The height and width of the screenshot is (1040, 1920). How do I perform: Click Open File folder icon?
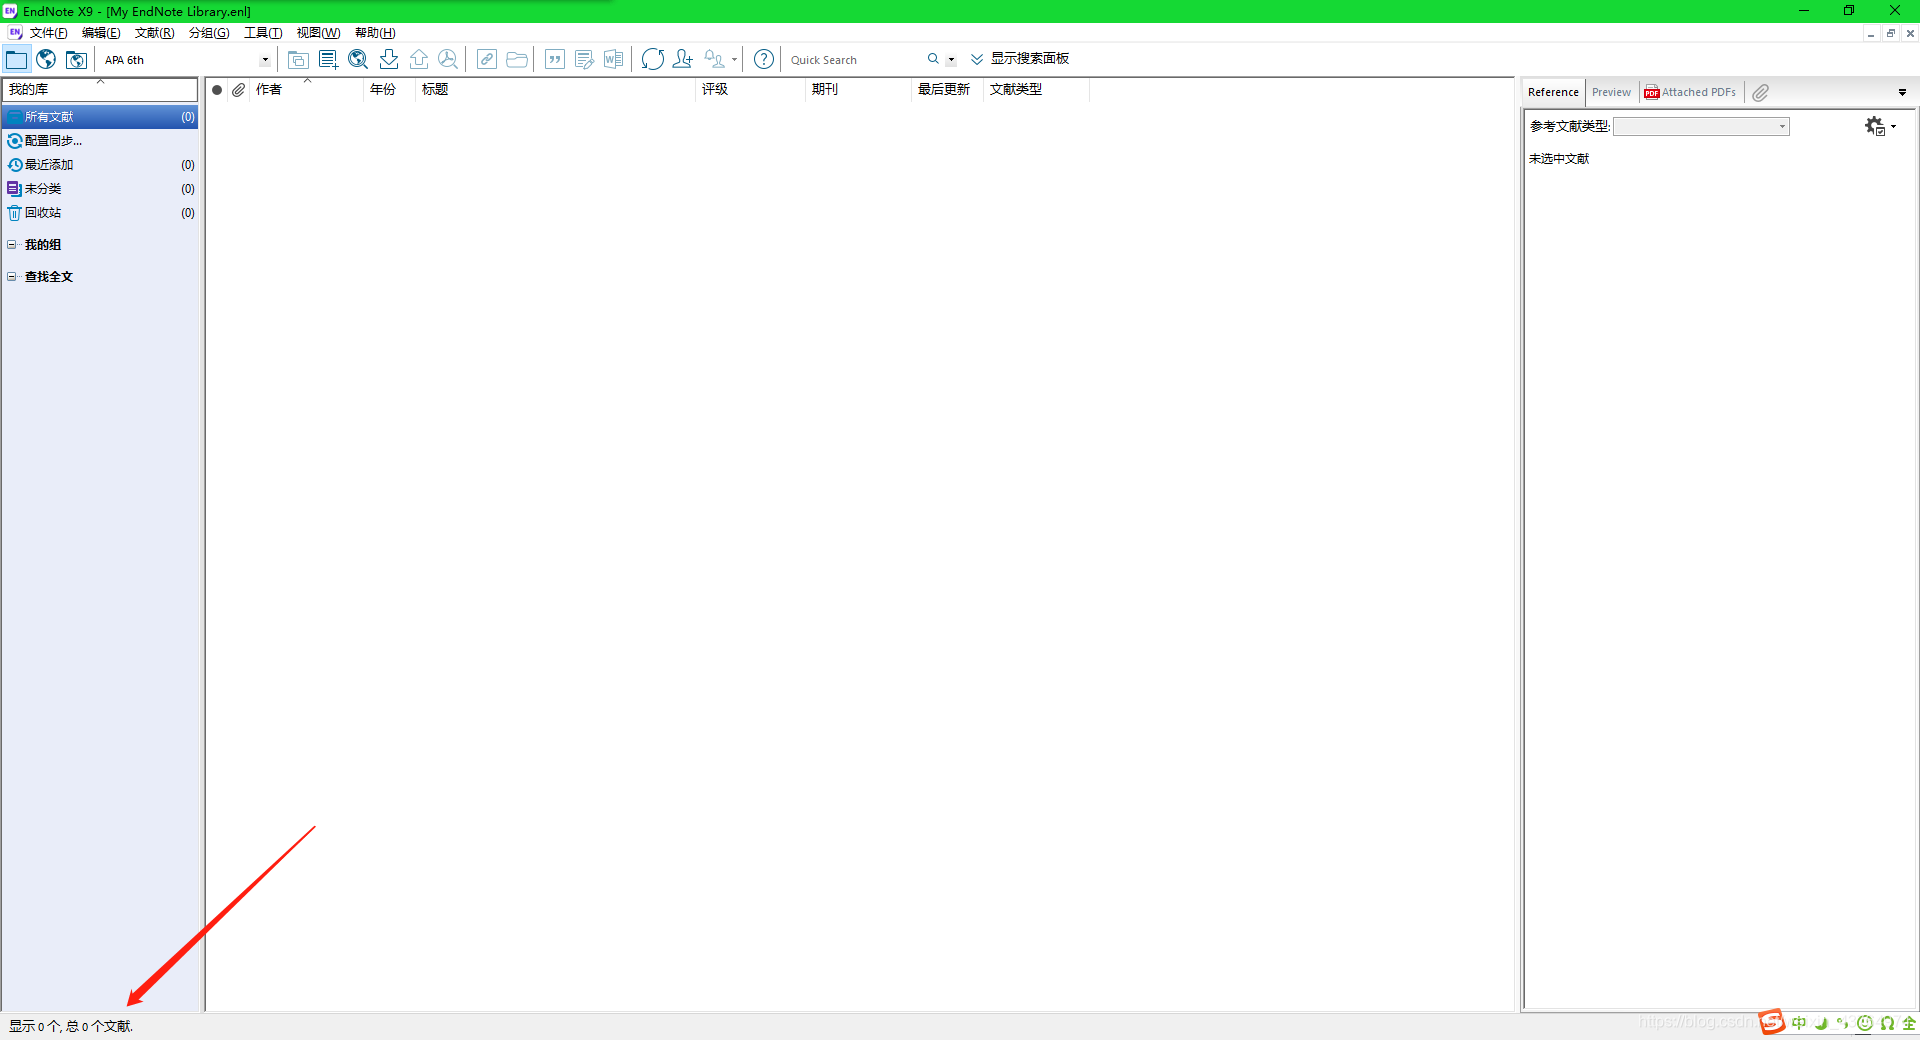(517, 60)
